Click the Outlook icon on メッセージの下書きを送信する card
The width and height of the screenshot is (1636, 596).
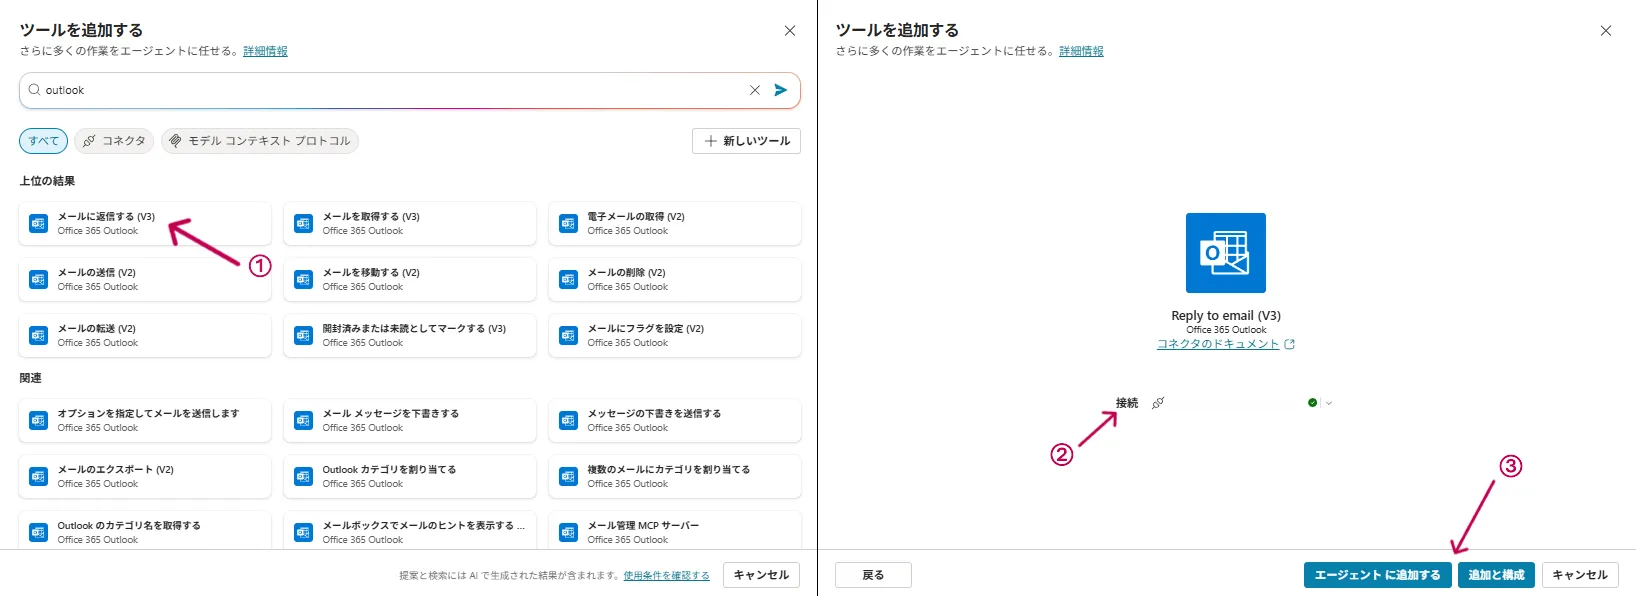click(568, 421)
